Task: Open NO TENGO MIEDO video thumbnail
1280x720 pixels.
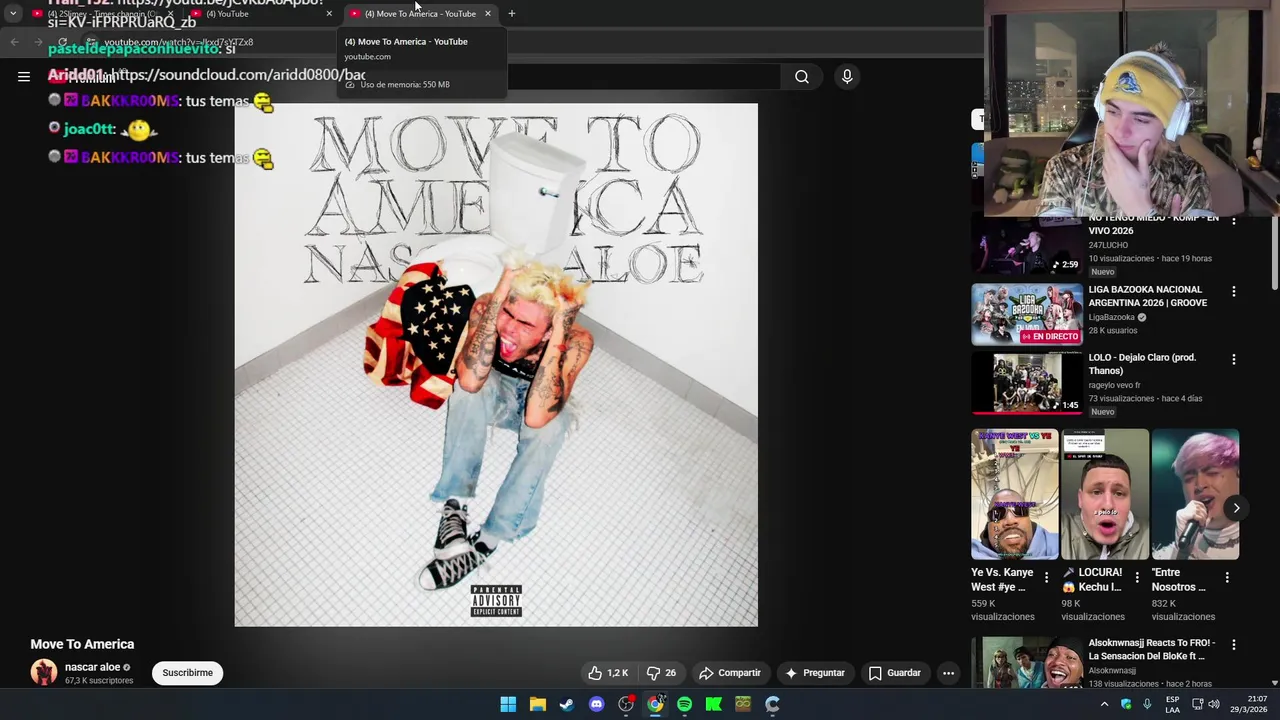Action: tap(1027, 246)
